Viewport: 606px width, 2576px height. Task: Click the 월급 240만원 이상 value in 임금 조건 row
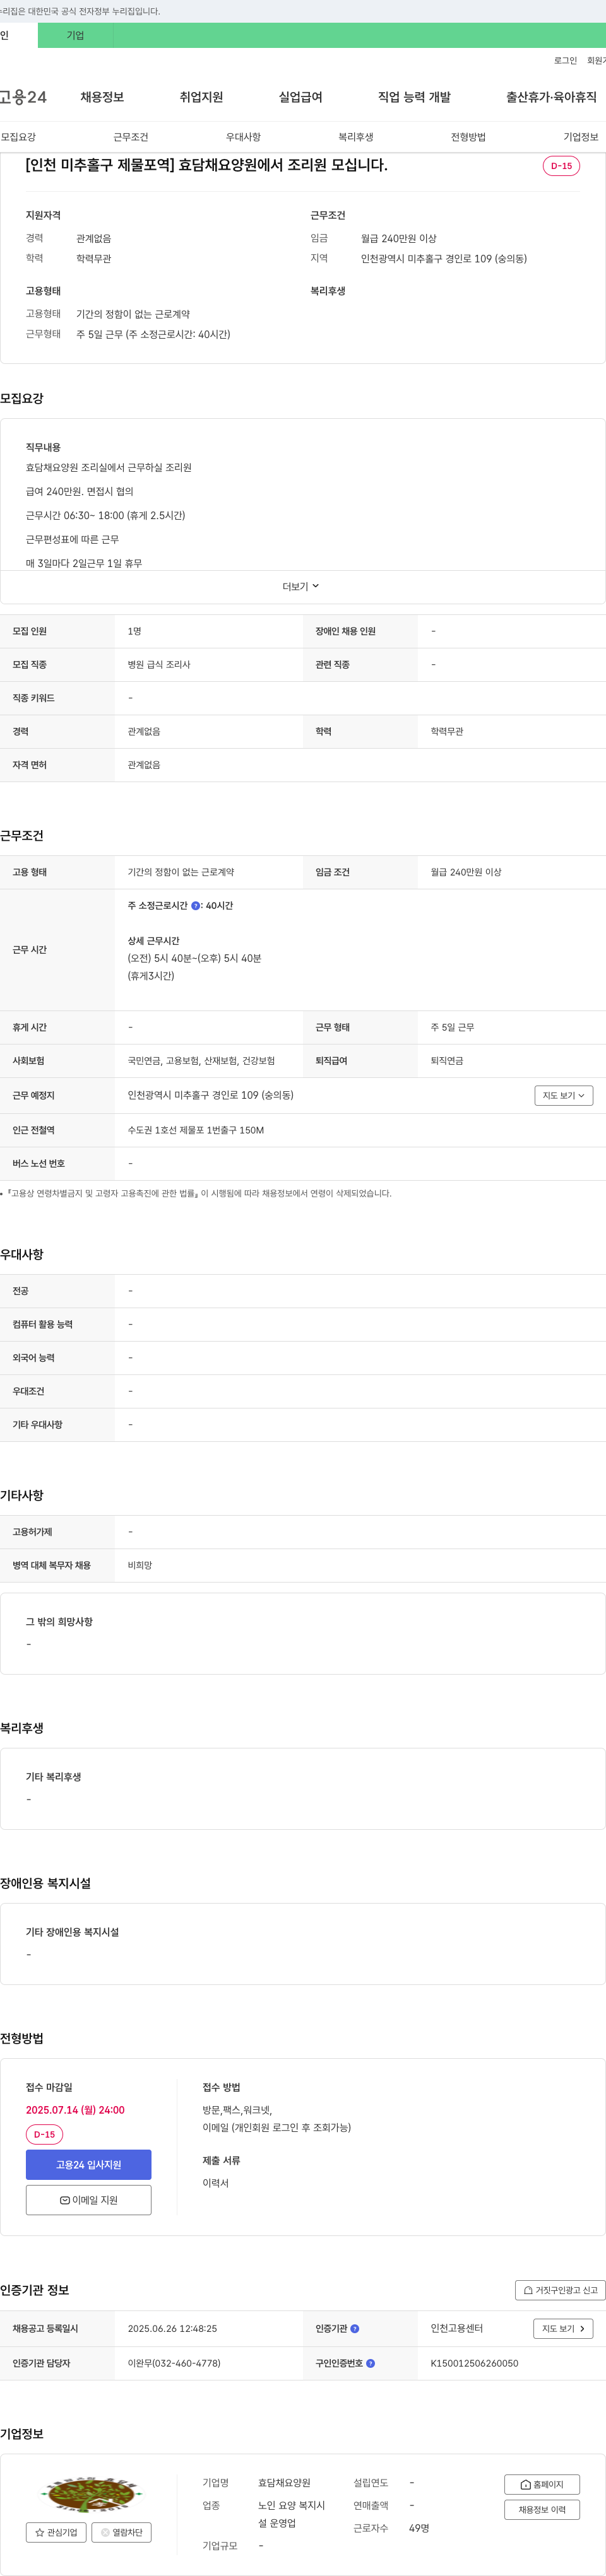[x=466, y=873]
